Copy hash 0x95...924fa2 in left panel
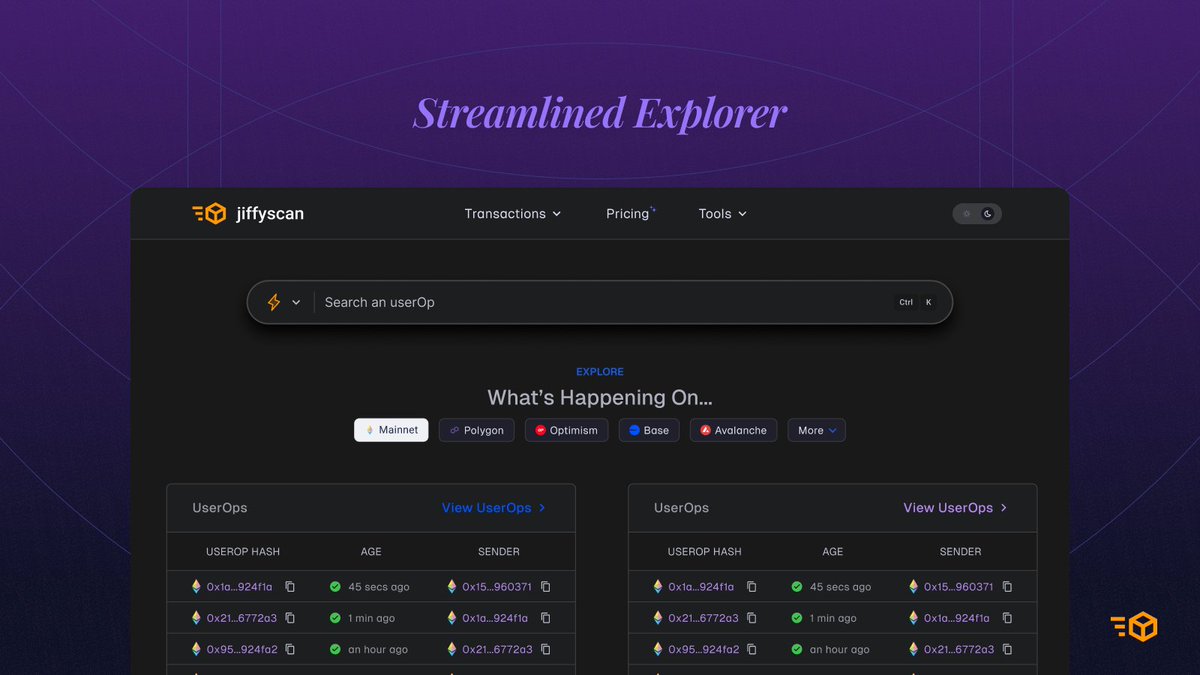 pos(290,649)
